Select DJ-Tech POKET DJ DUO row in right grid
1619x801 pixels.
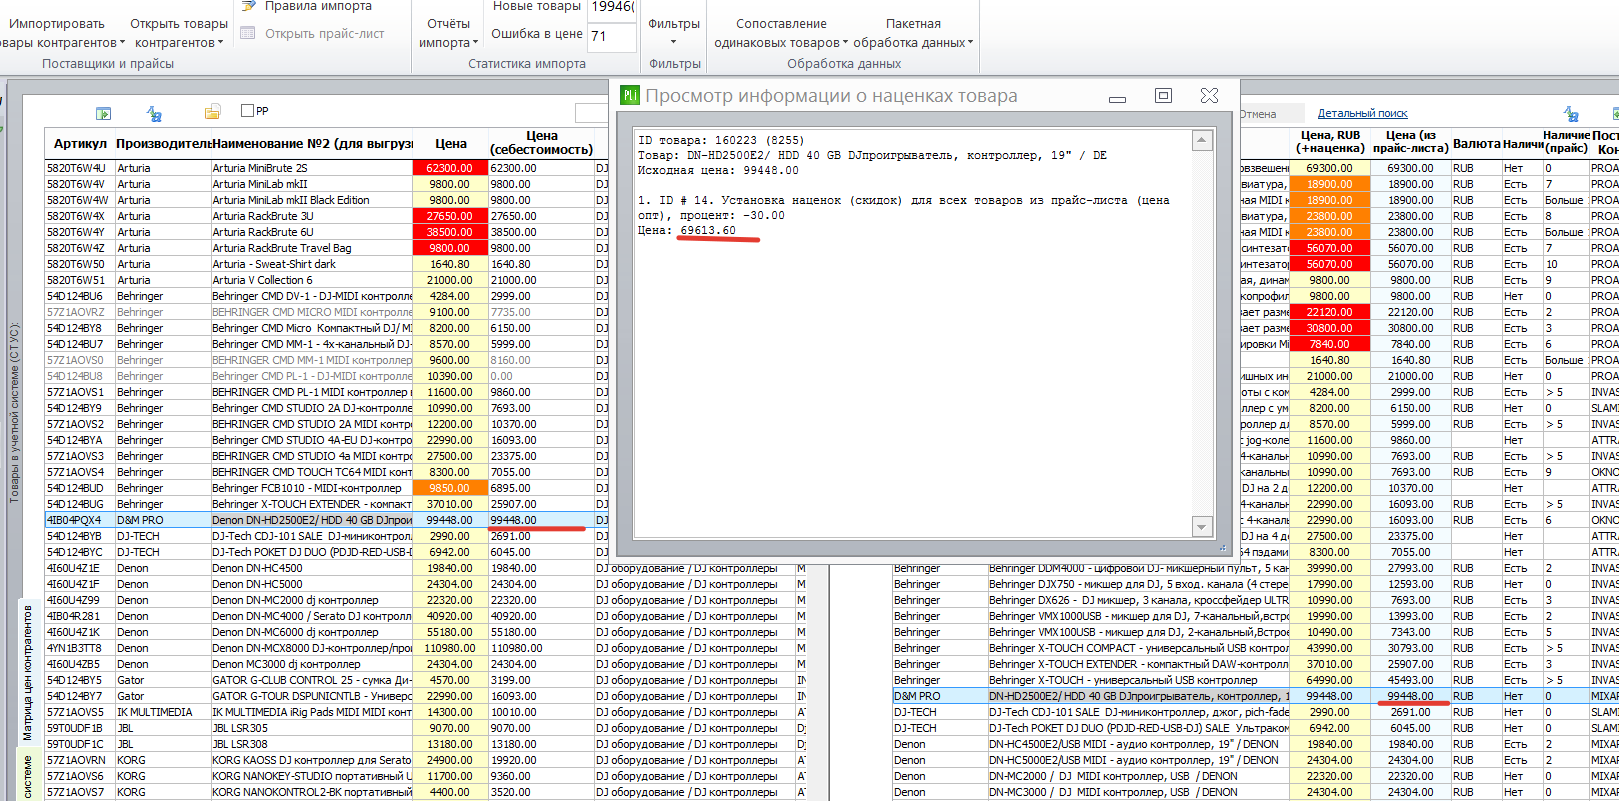(1138, 728)
